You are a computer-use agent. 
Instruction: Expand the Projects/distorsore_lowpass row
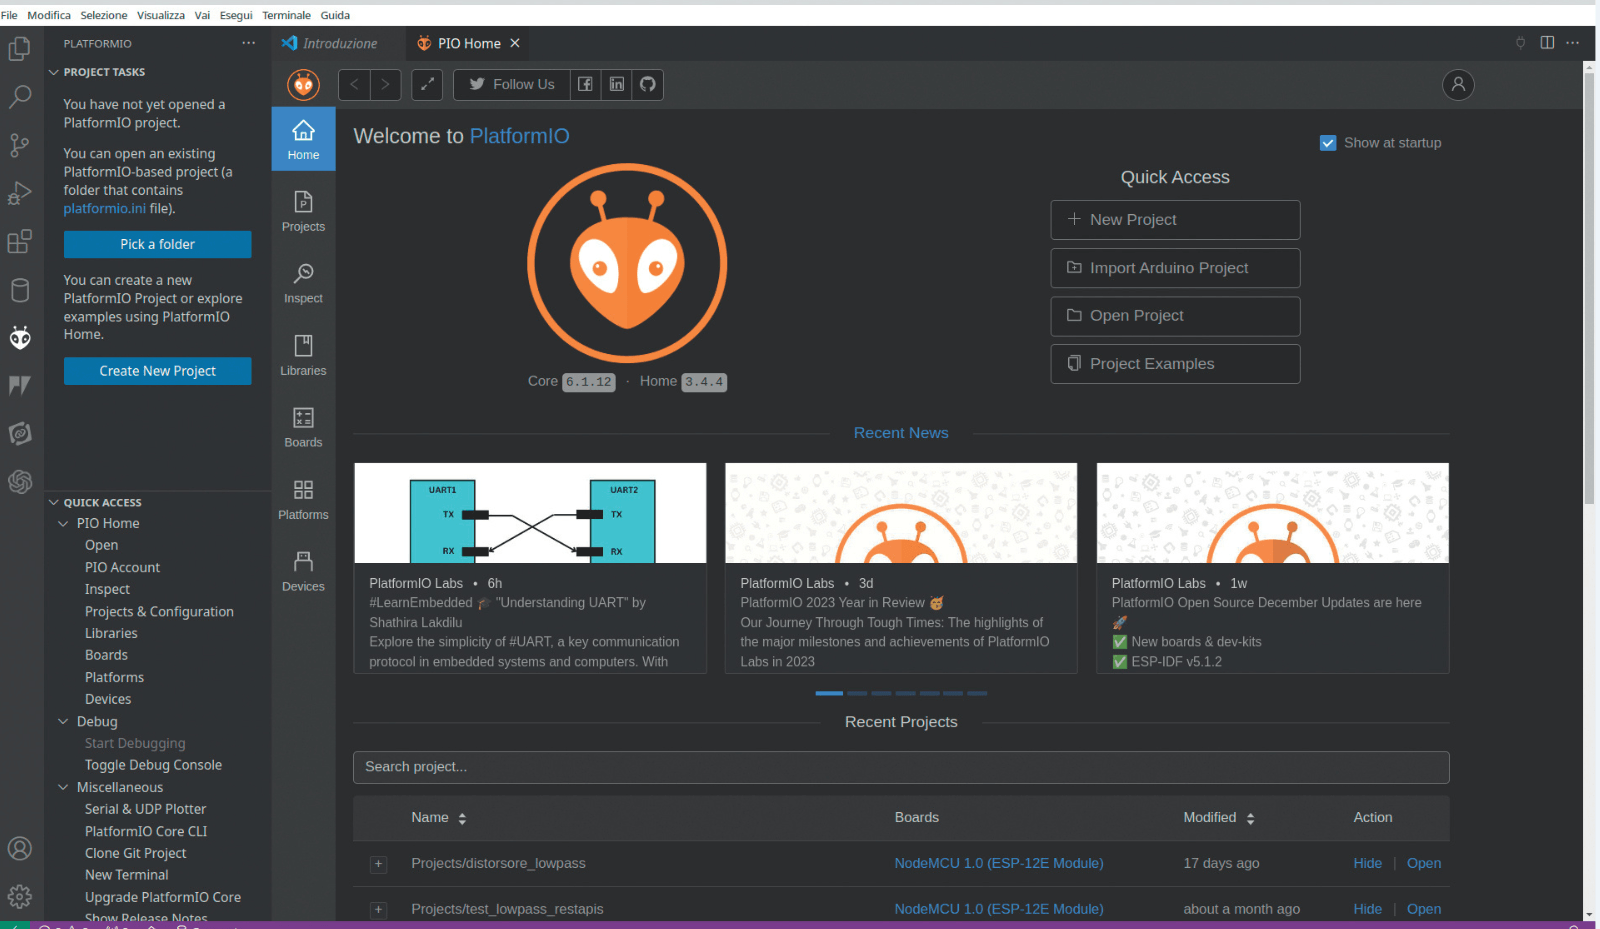pyautogui.click(x=378, y=864)
